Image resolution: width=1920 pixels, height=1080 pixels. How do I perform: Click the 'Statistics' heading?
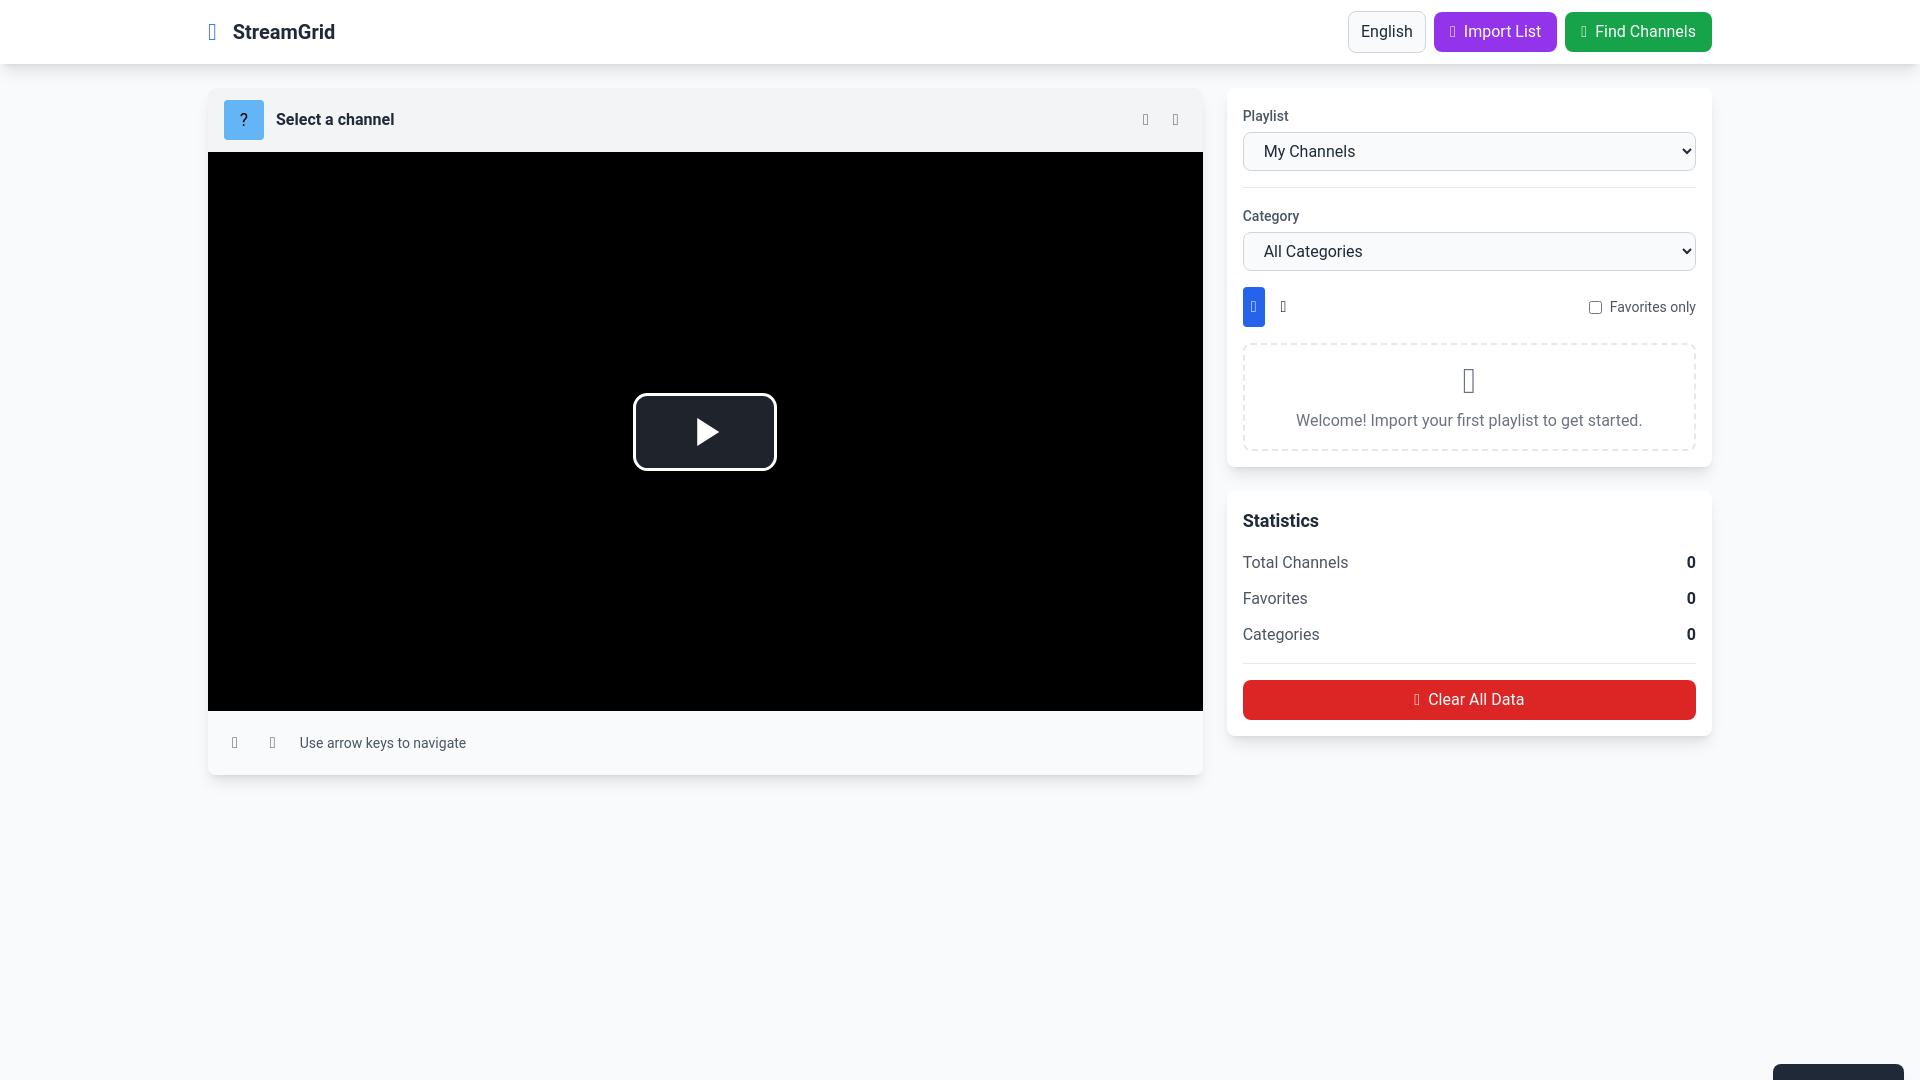coord(1281,521)
